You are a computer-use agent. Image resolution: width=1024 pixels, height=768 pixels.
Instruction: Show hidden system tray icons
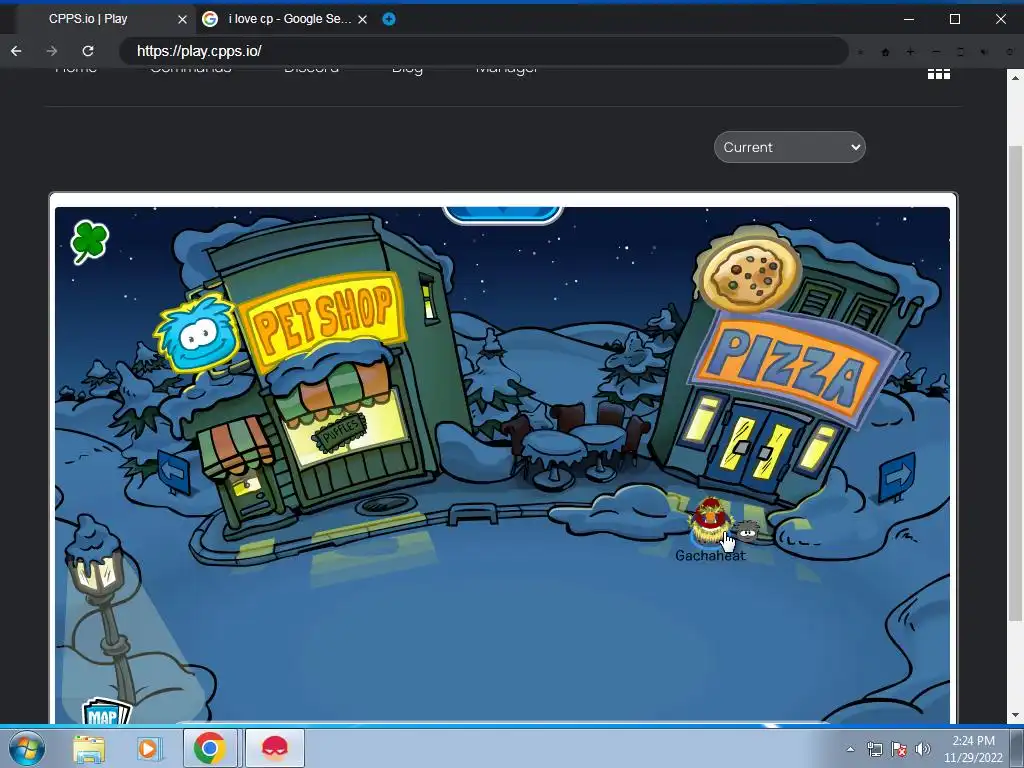(850, 749)
